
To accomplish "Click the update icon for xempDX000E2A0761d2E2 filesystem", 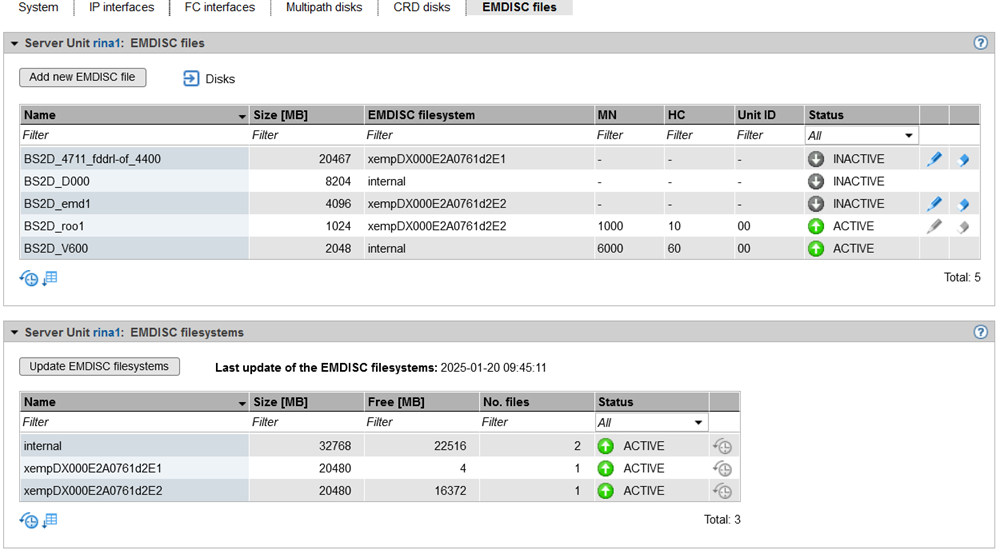I will 723,491.
